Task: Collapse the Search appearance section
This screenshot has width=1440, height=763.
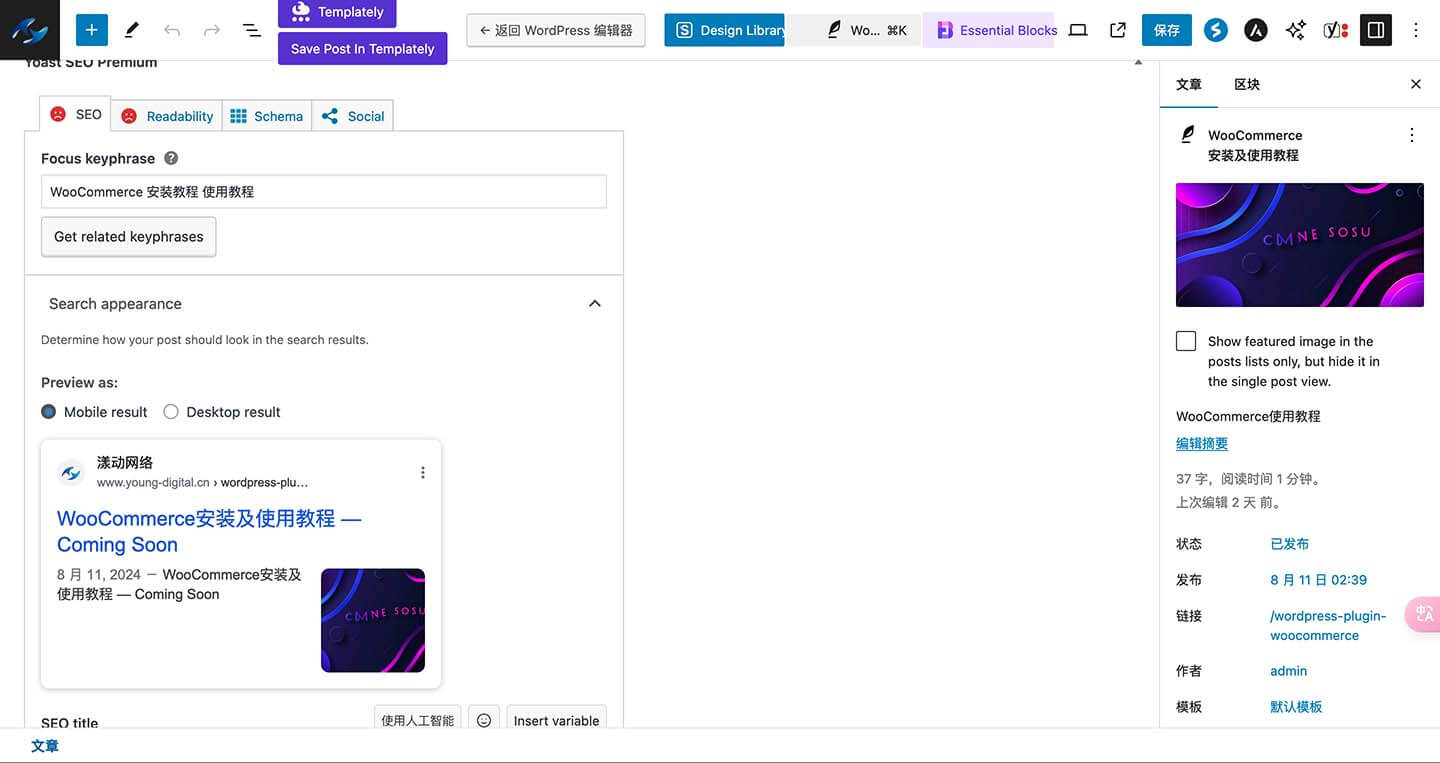Action: click(x=595, y=303)
